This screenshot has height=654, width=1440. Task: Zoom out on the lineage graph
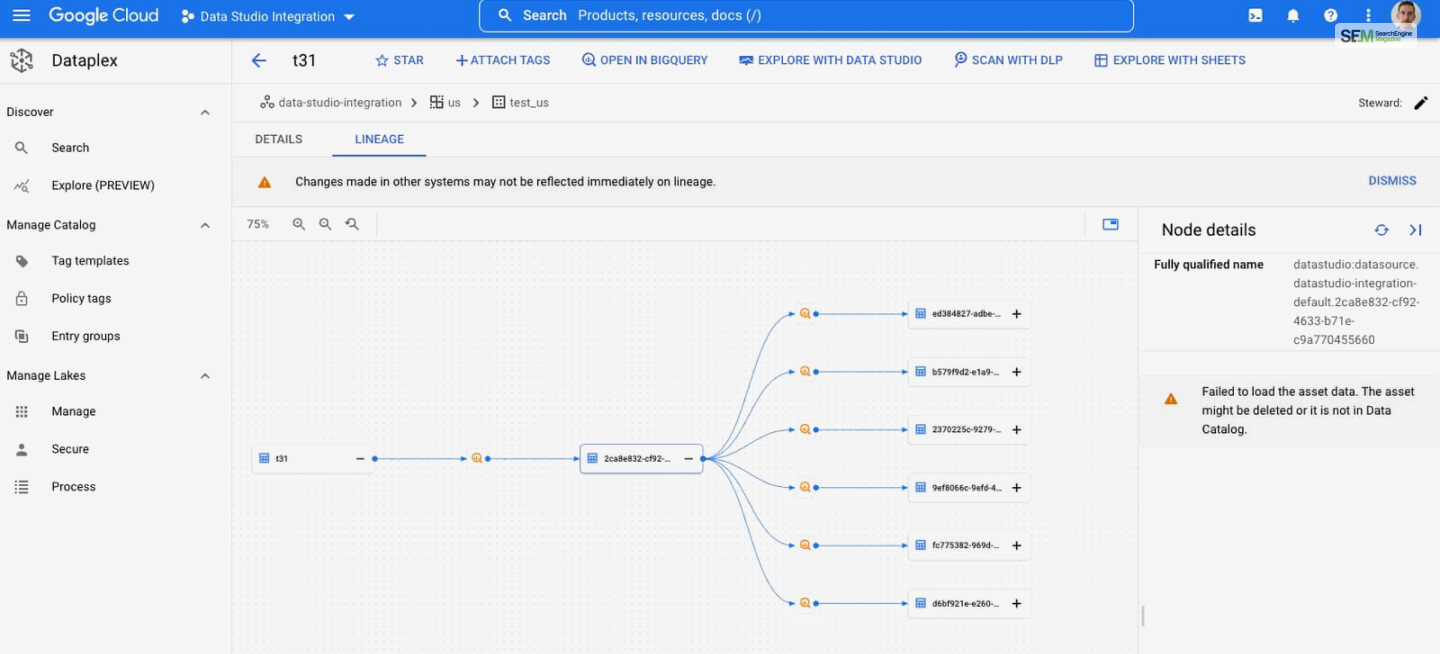point(325,224)
